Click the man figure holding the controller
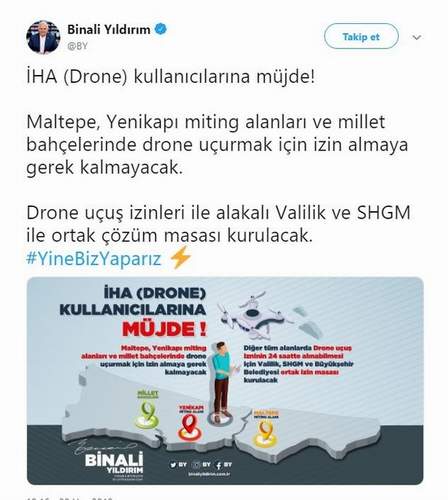The width and height of the screenshot is (448, 500). 222,380
